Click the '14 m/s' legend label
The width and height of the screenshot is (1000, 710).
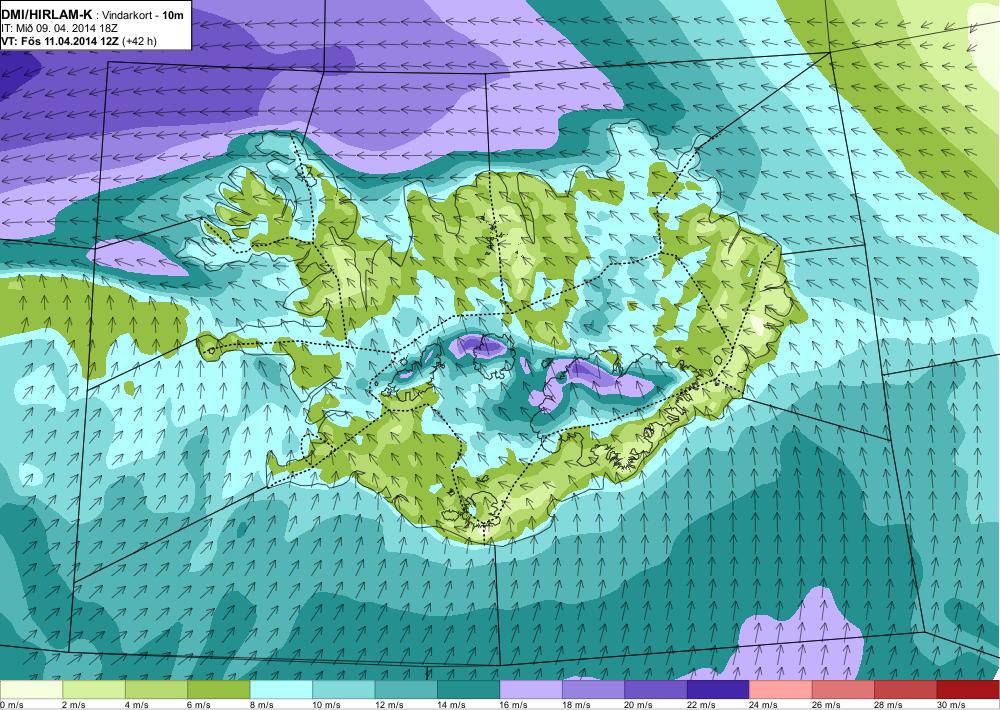click(x=452, y=705)
